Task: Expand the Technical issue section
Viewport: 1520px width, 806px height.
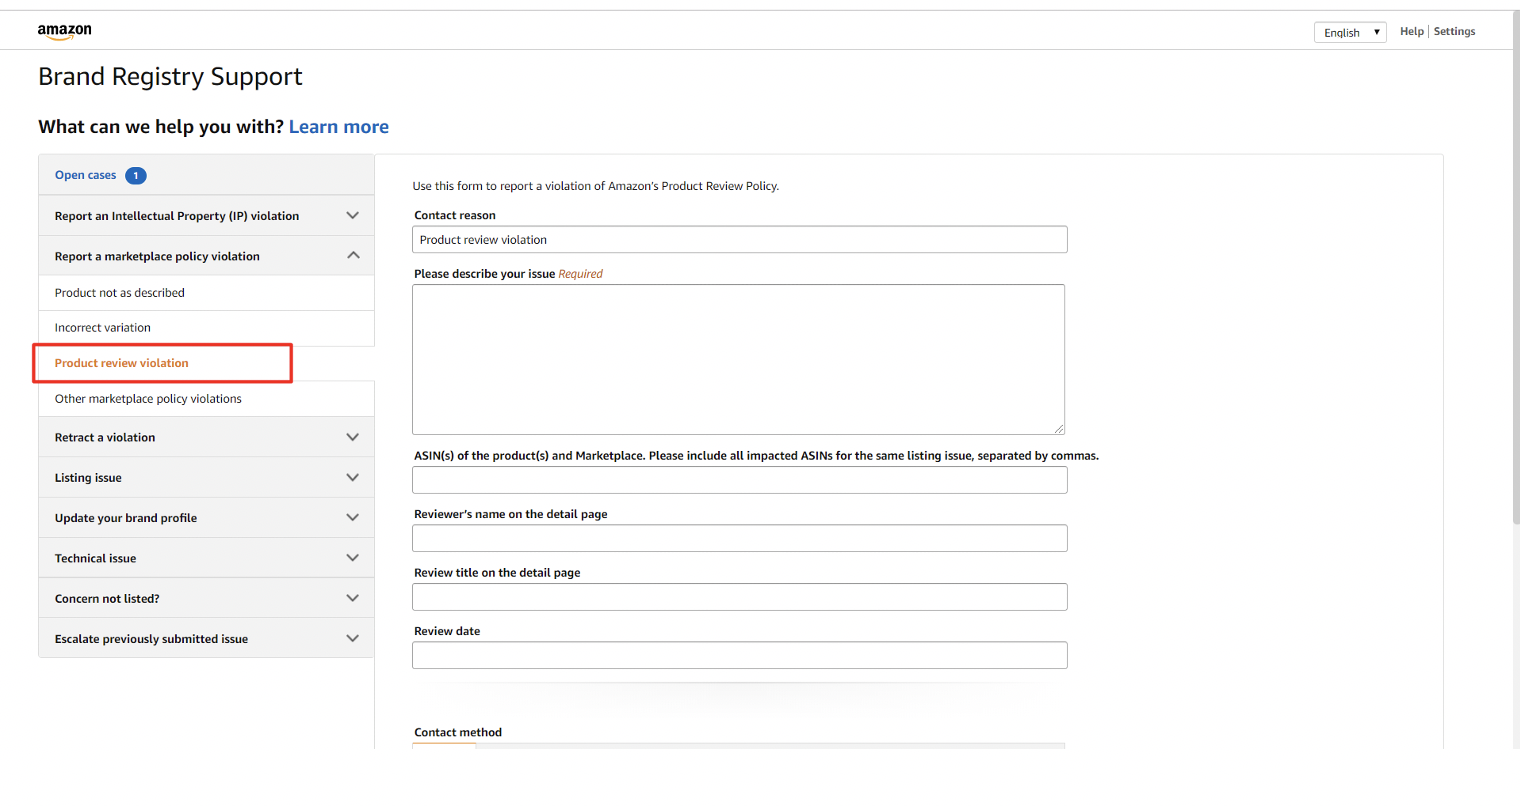Action: 206,558
